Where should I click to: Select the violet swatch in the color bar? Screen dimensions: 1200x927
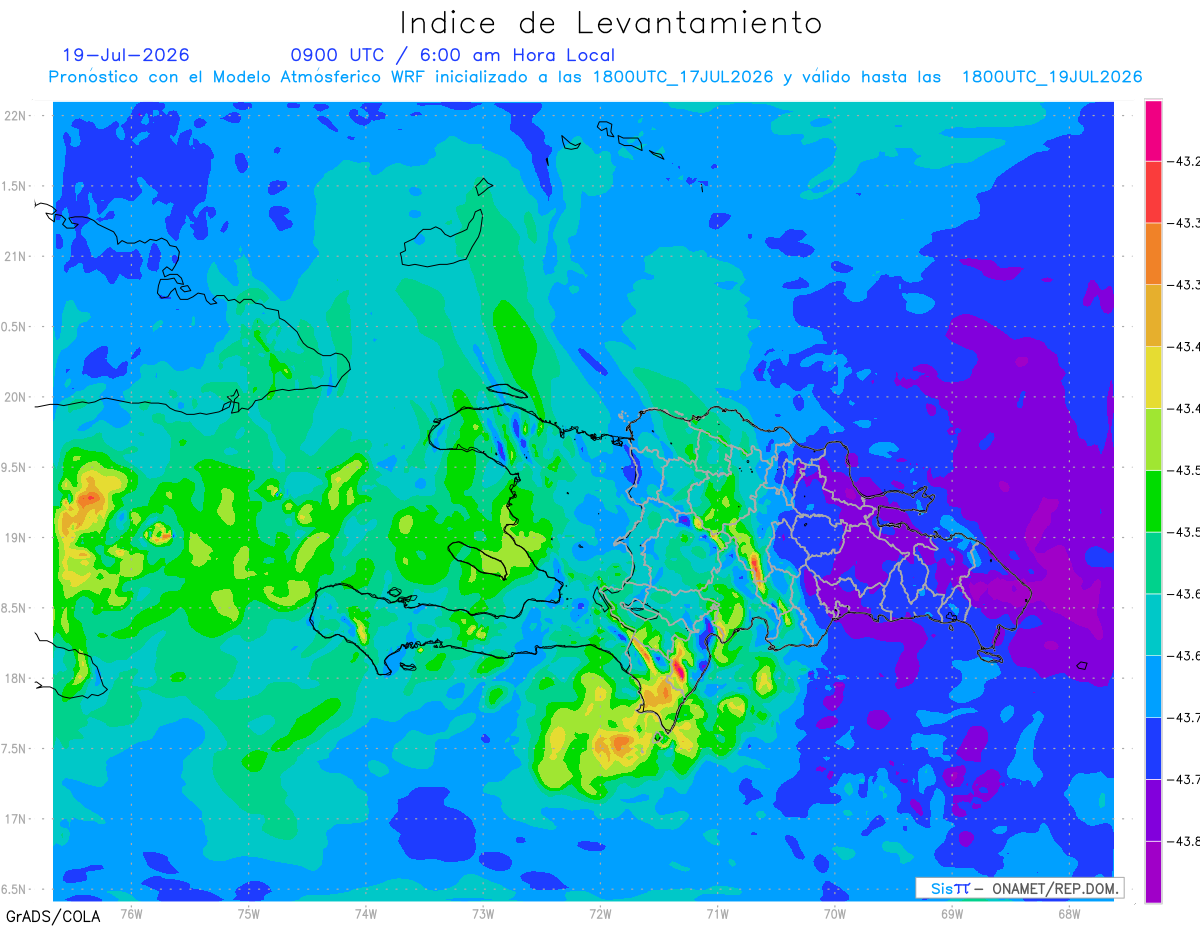[x=1153, y=810]
